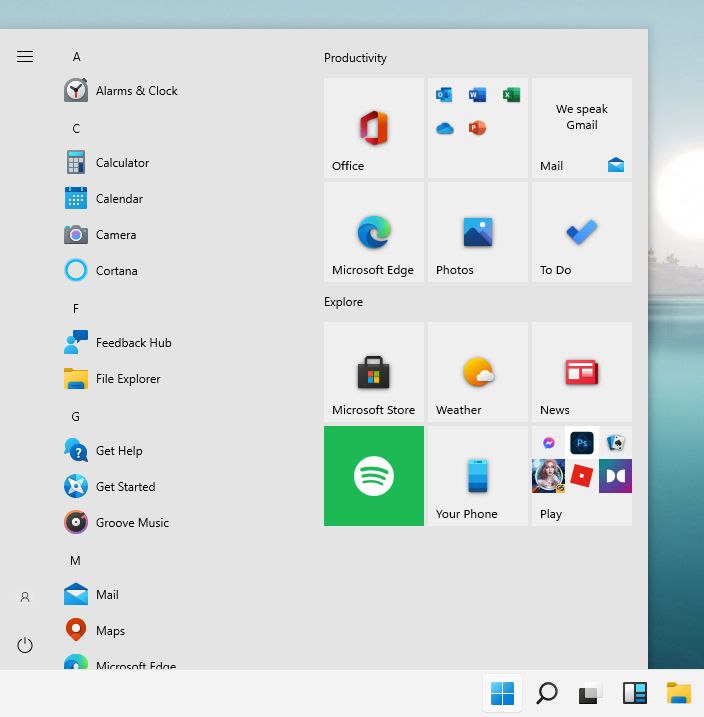Open the Weather tile
Screen dimensions: 704x717
pyautogui.click(x=478, y=372)
